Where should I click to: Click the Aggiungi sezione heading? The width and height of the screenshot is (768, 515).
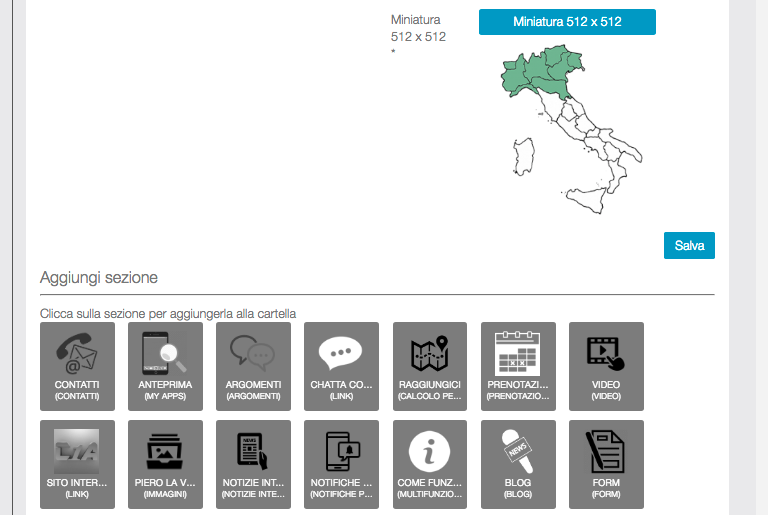click(x=99, y=277)
